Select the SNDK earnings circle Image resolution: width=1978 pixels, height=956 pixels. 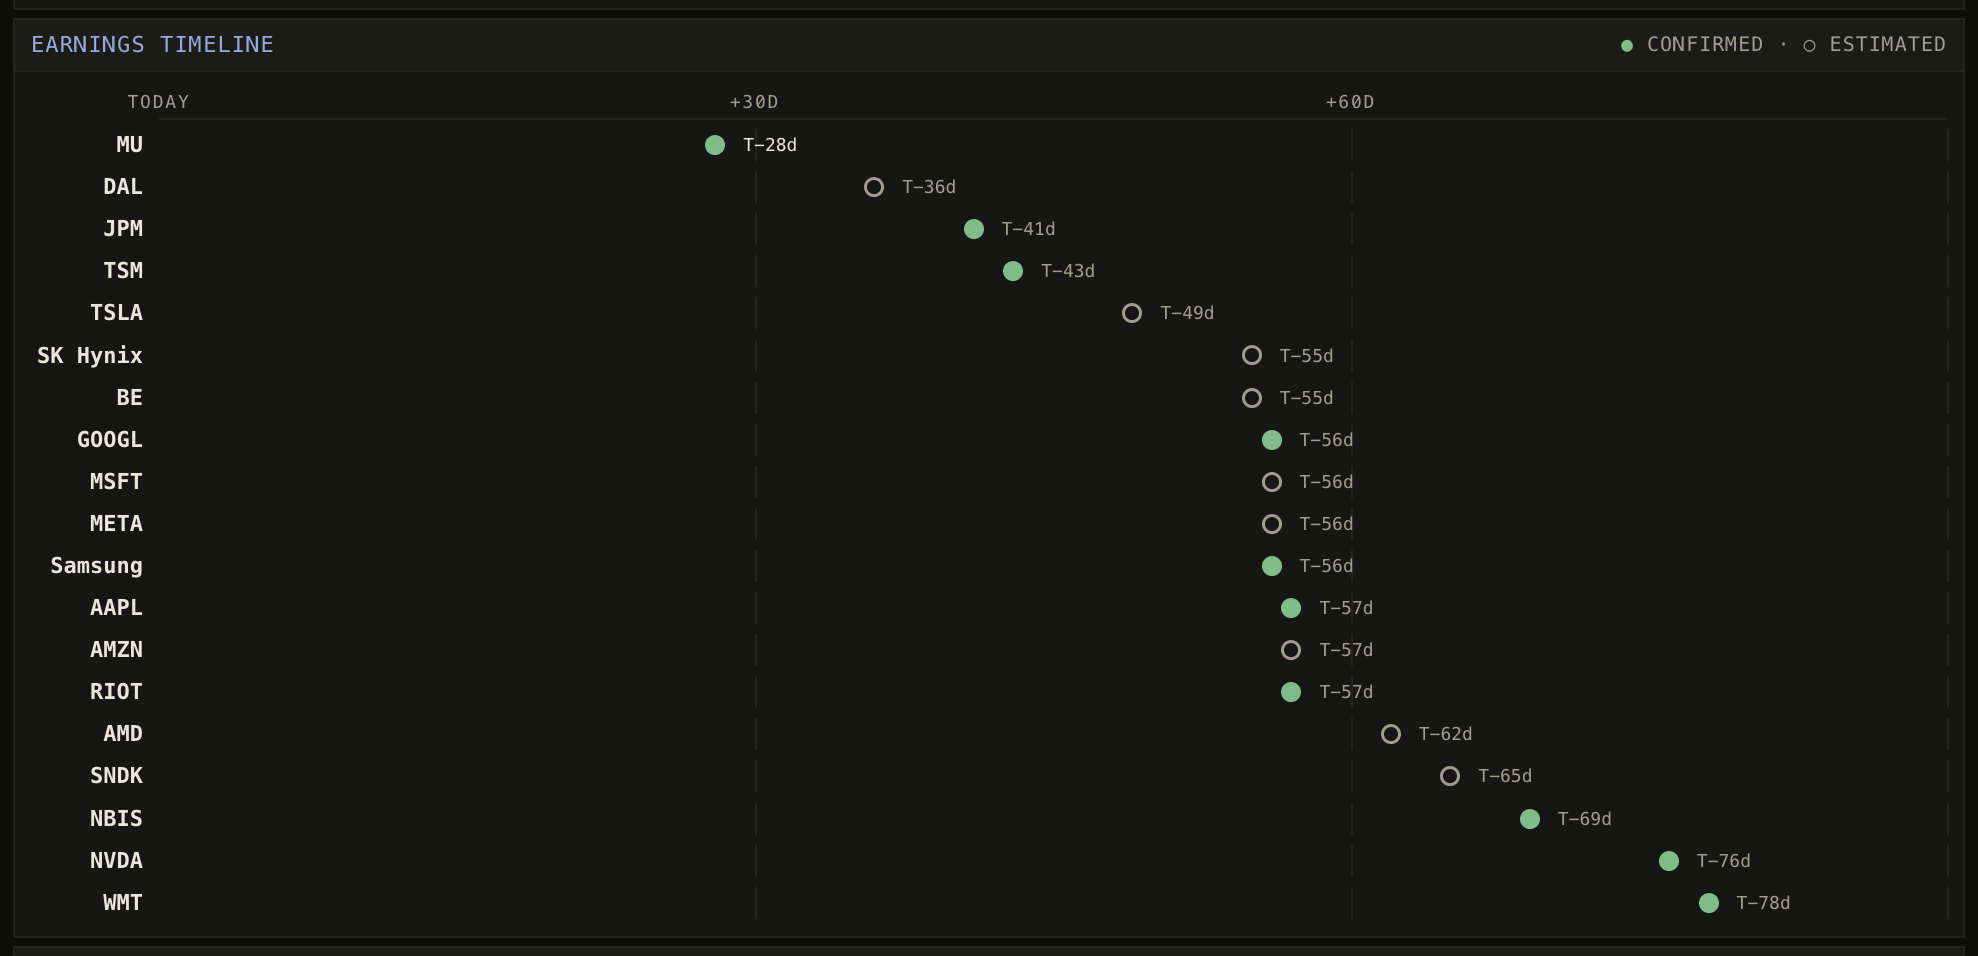1450,776
